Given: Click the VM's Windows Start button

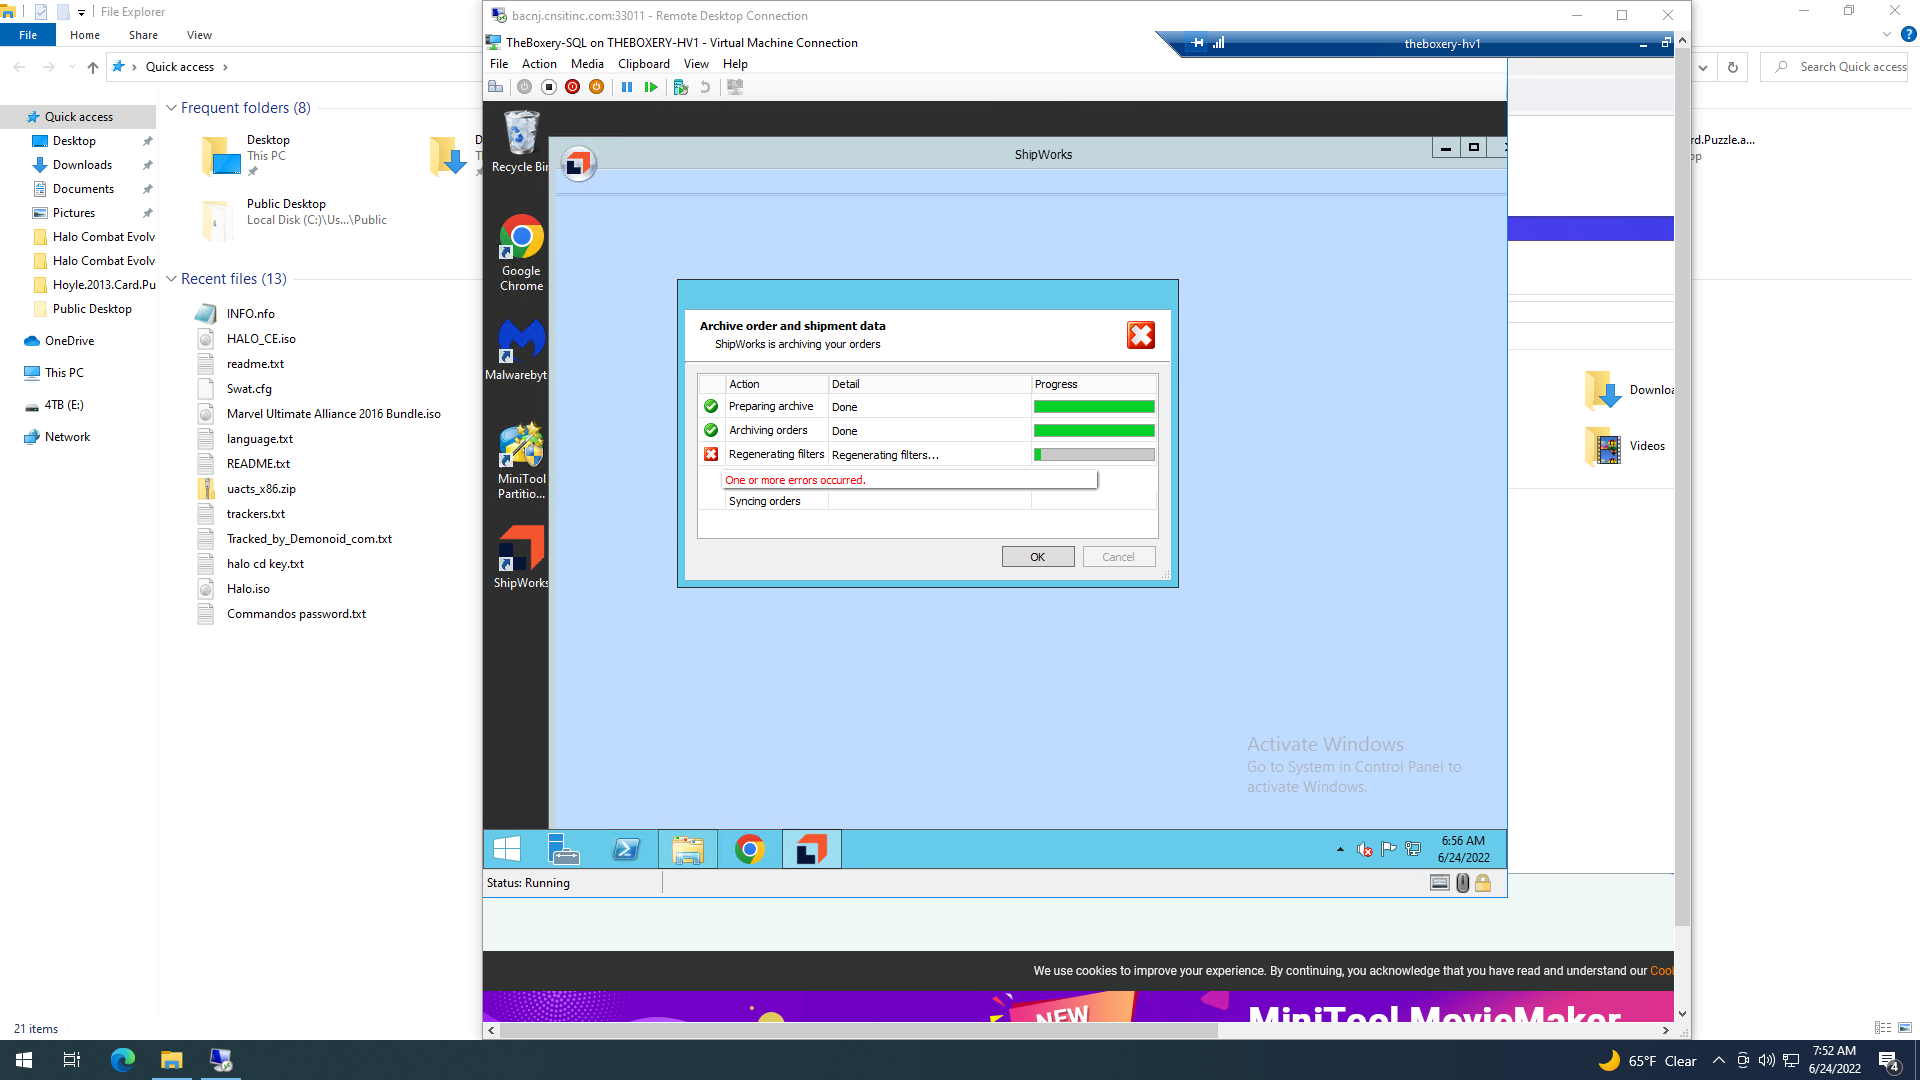Looking at the screenshot, I should (507, 849).
